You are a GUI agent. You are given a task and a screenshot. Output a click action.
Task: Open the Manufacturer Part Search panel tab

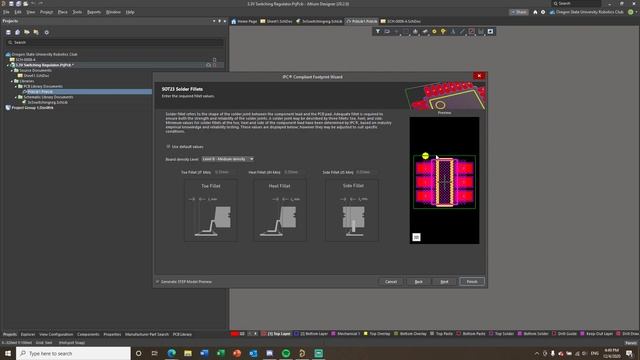(147, 334)
